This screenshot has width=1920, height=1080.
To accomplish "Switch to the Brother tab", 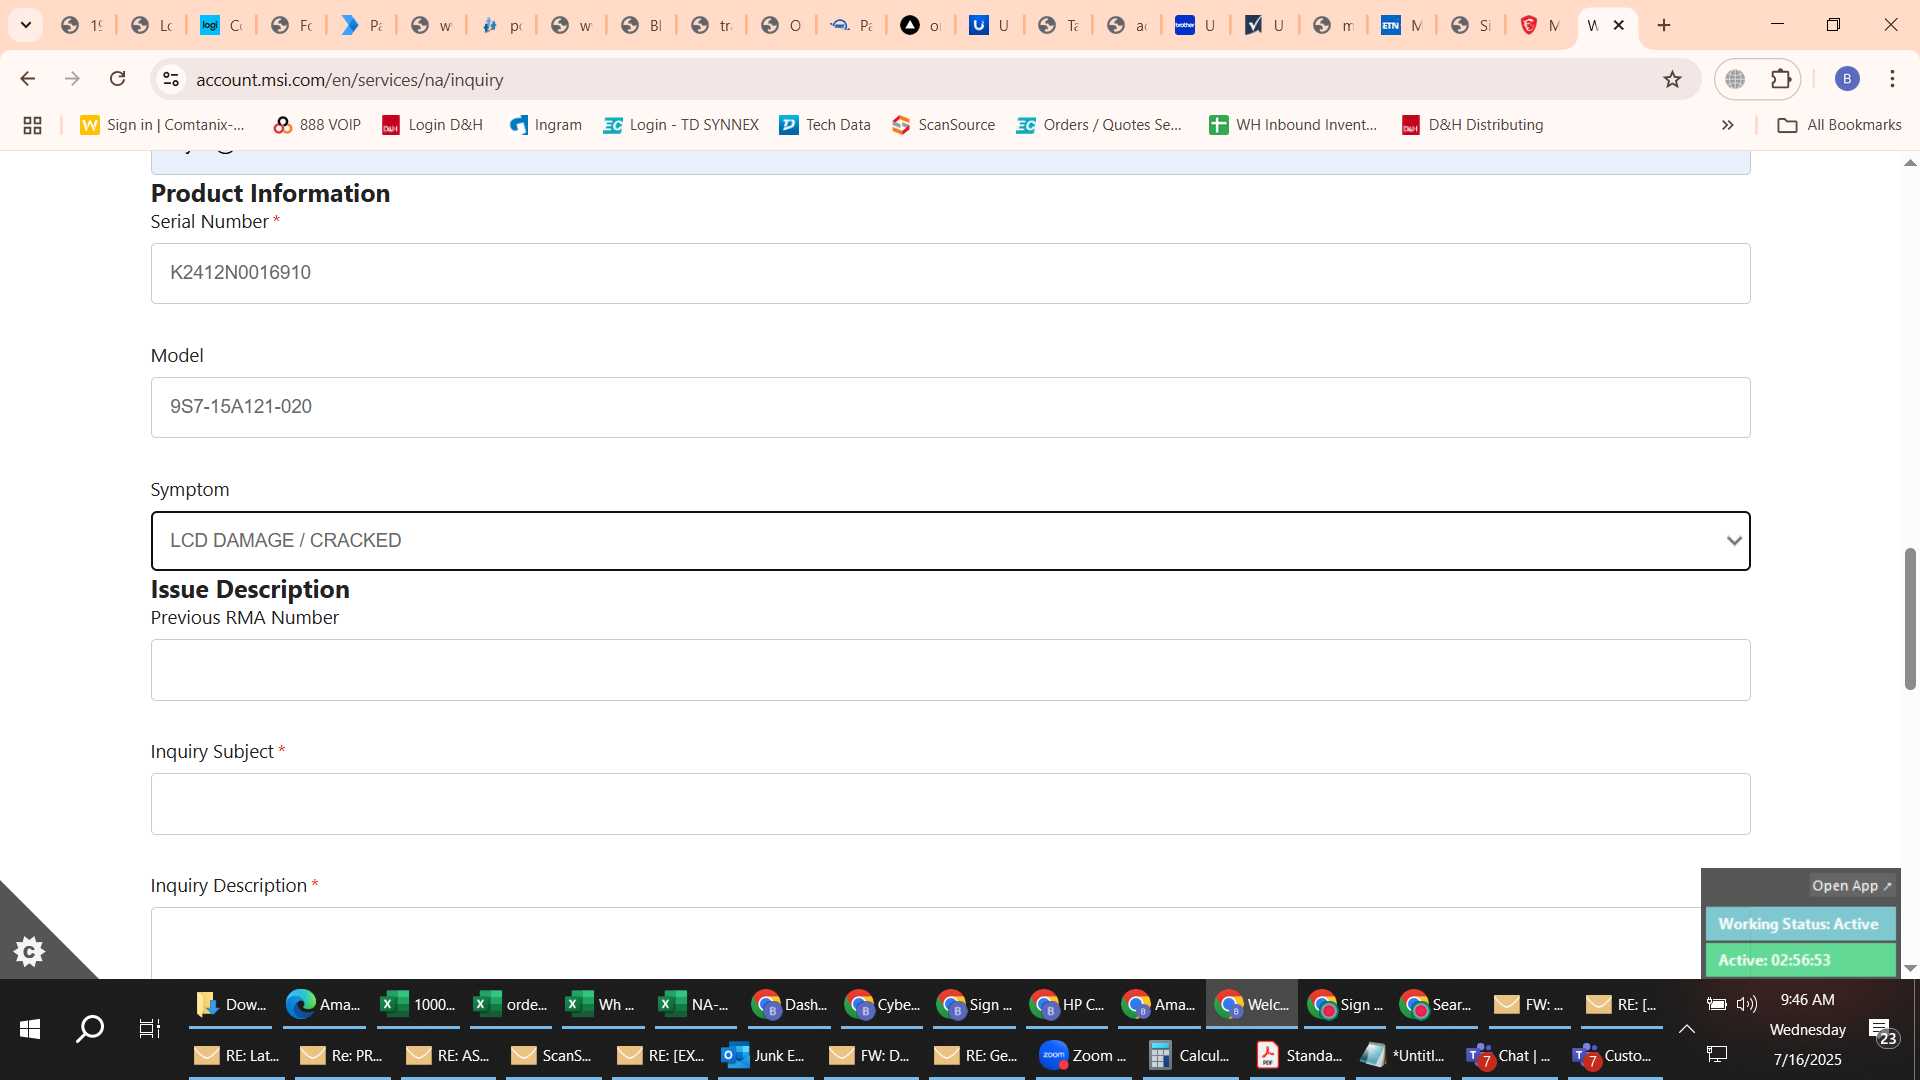I will tap(1195, 25).
